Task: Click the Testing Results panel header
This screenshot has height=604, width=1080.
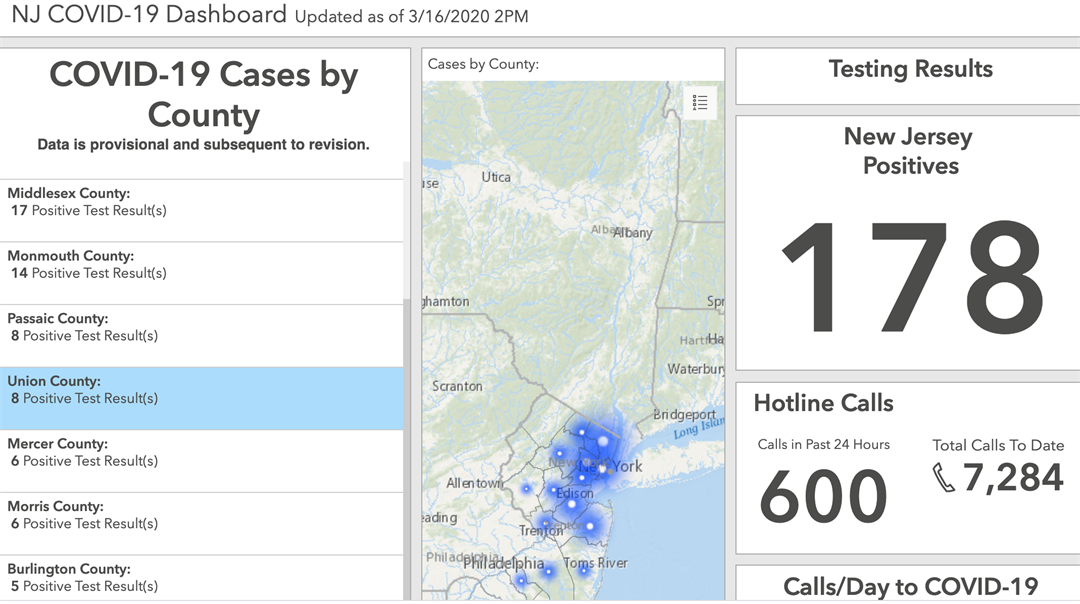Action: 910,70
